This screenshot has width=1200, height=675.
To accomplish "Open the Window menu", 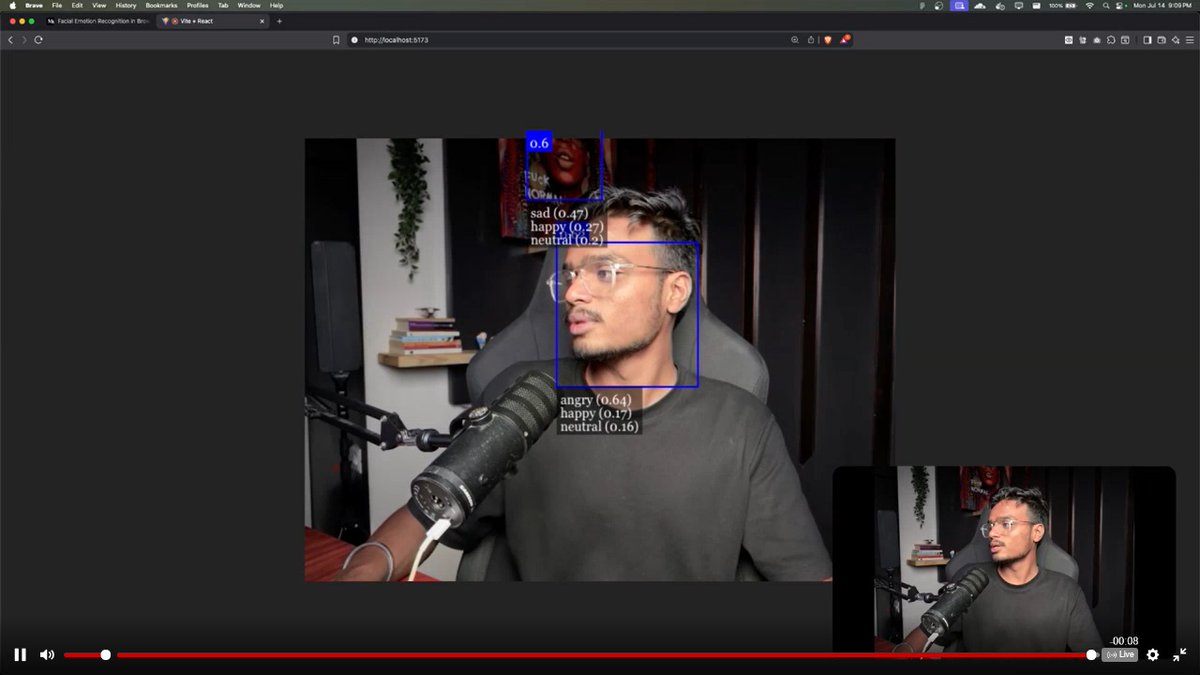I will 249,5.
